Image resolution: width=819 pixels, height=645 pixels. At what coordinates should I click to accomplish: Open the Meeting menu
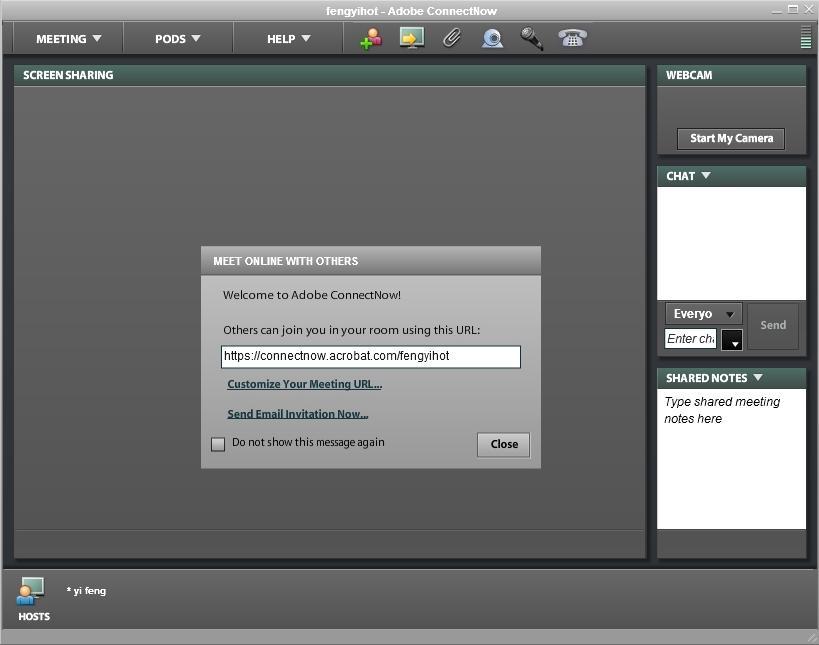pos(68,39)
